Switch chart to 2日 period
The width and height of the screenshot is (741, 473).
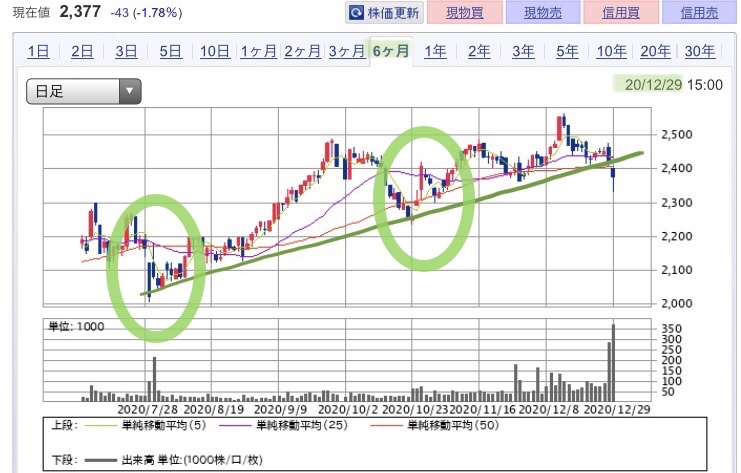point(82,51)
